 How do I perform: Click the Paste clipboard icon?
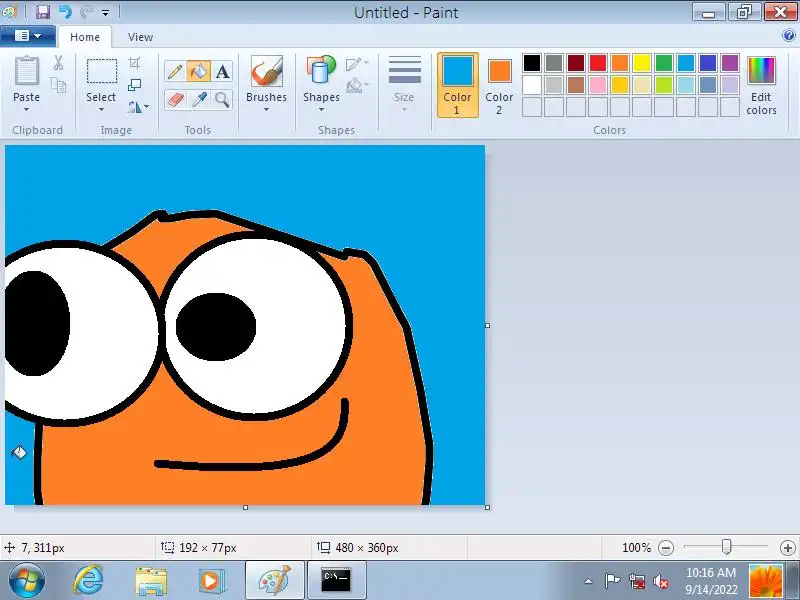point(27,71)
